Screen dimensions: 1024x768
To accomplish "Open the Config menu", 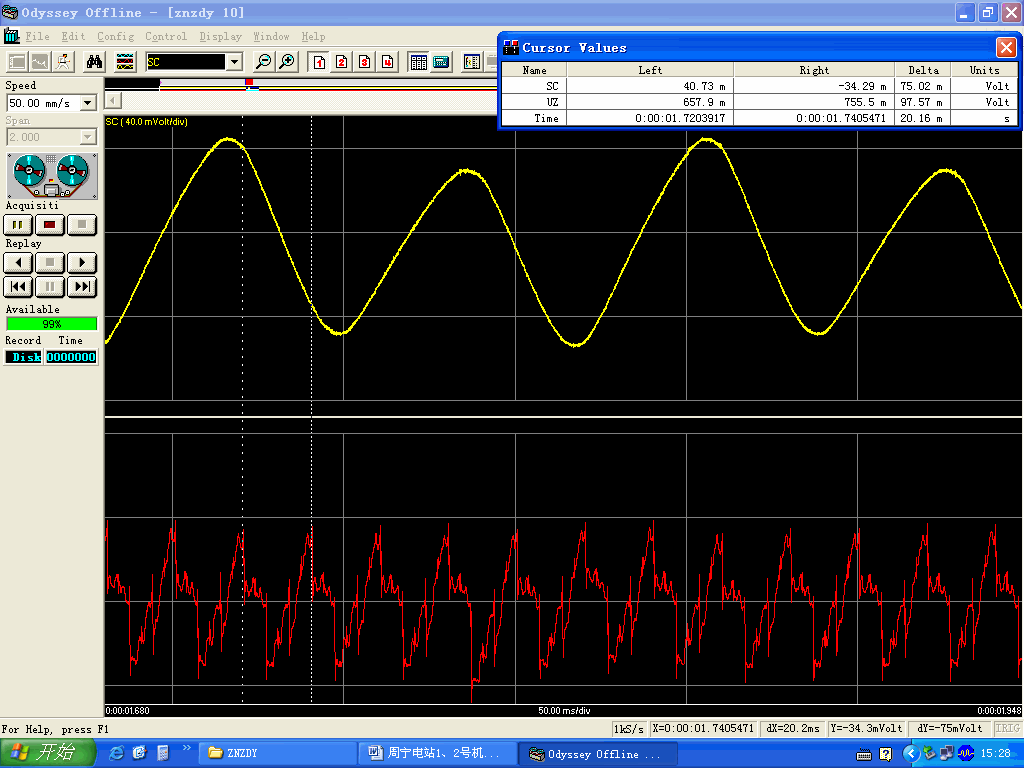I will coord(115,37).
